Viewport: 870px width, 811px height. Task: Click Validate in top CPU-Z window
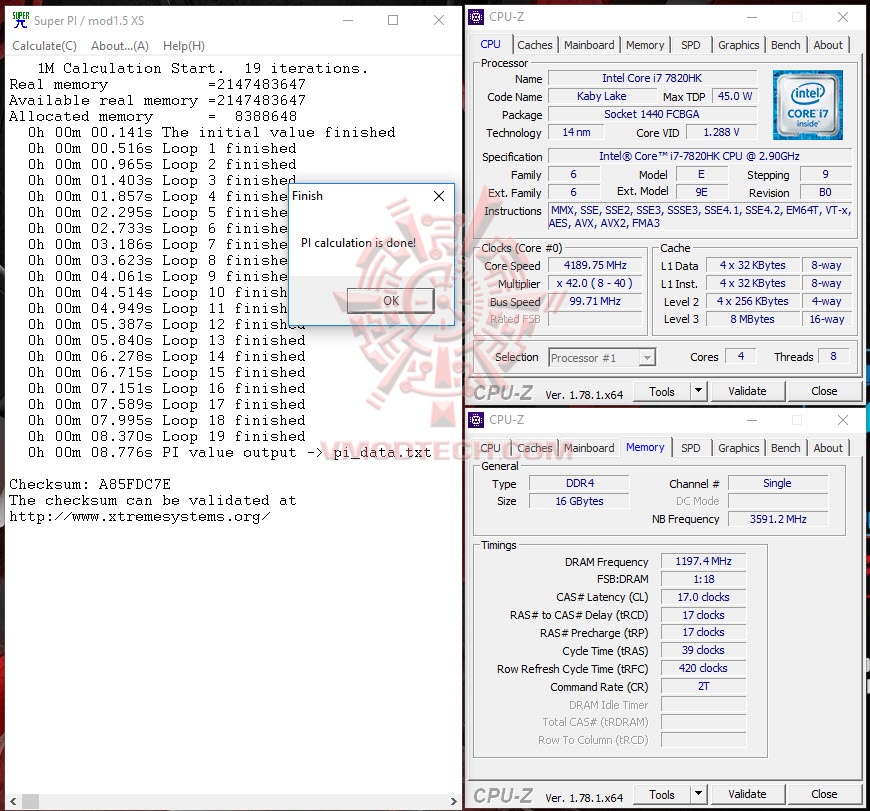[747, 392]
